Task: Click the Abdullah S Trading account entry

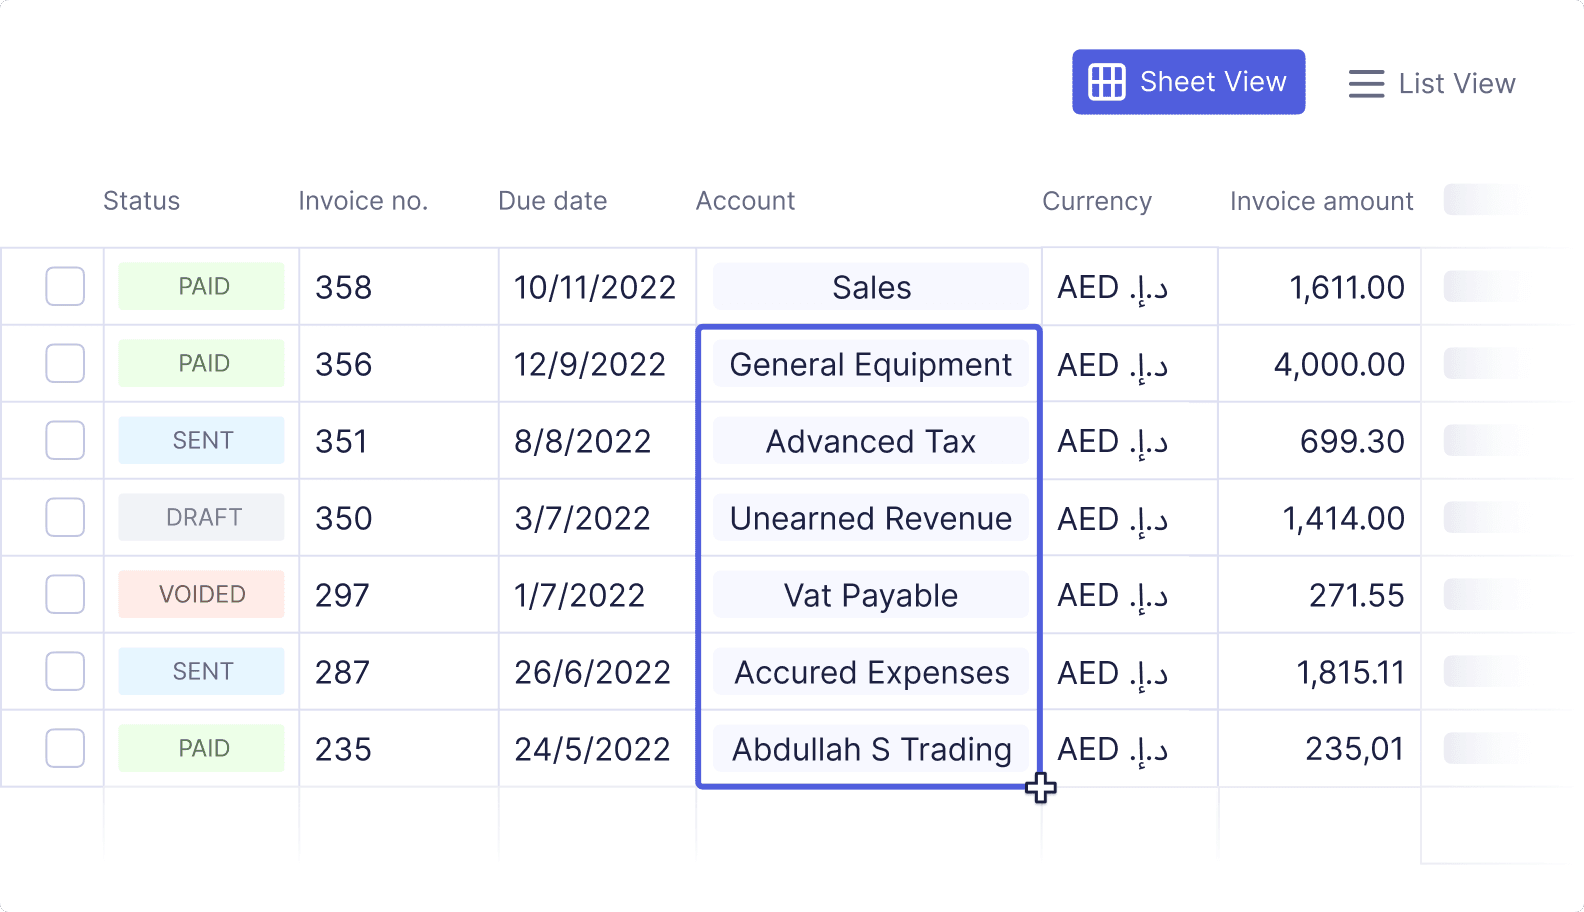Action: tap(870, 749)
